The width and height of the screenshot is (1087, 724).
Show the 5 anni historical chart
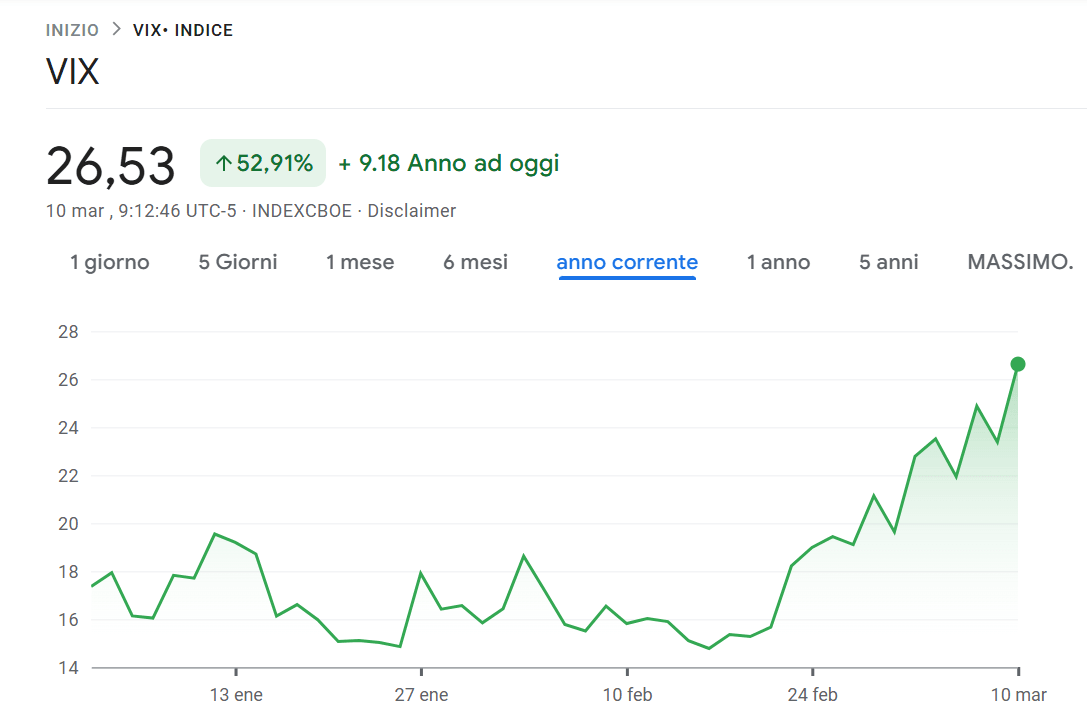tap(887, 262)
